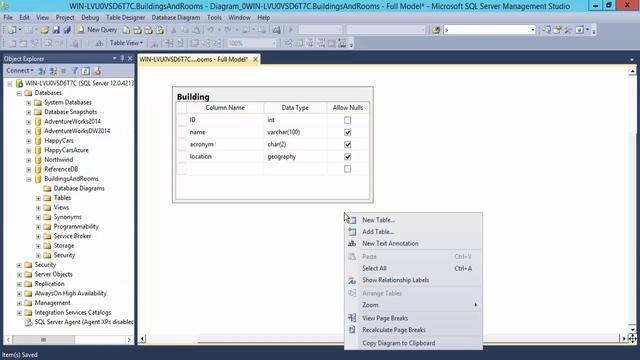The image size is (640, 360).
Task: Save the diagram with the floppy disk icon
Action: click(56, 30)
